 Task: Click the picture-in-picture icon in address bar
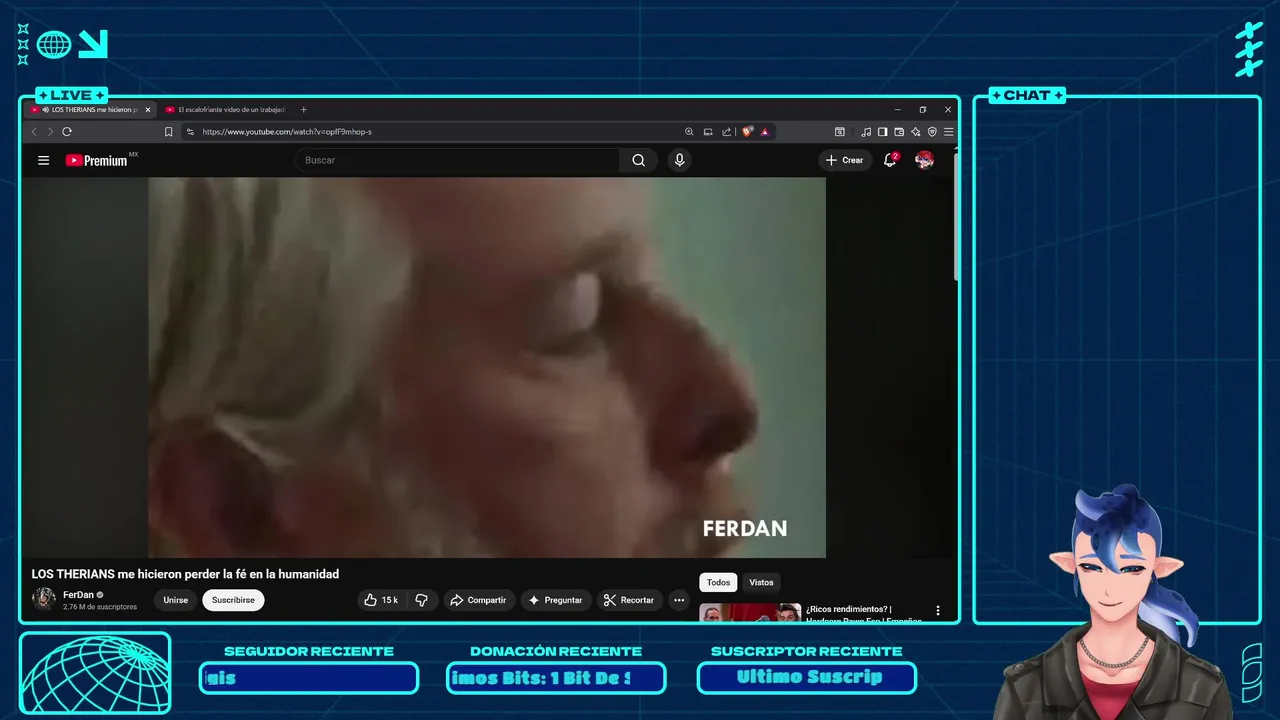coord(708,132)
